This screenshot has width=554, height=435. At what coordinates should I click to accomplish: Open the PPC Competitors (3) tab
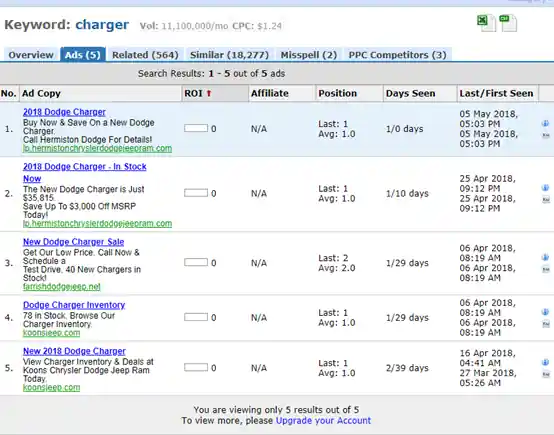397,55
